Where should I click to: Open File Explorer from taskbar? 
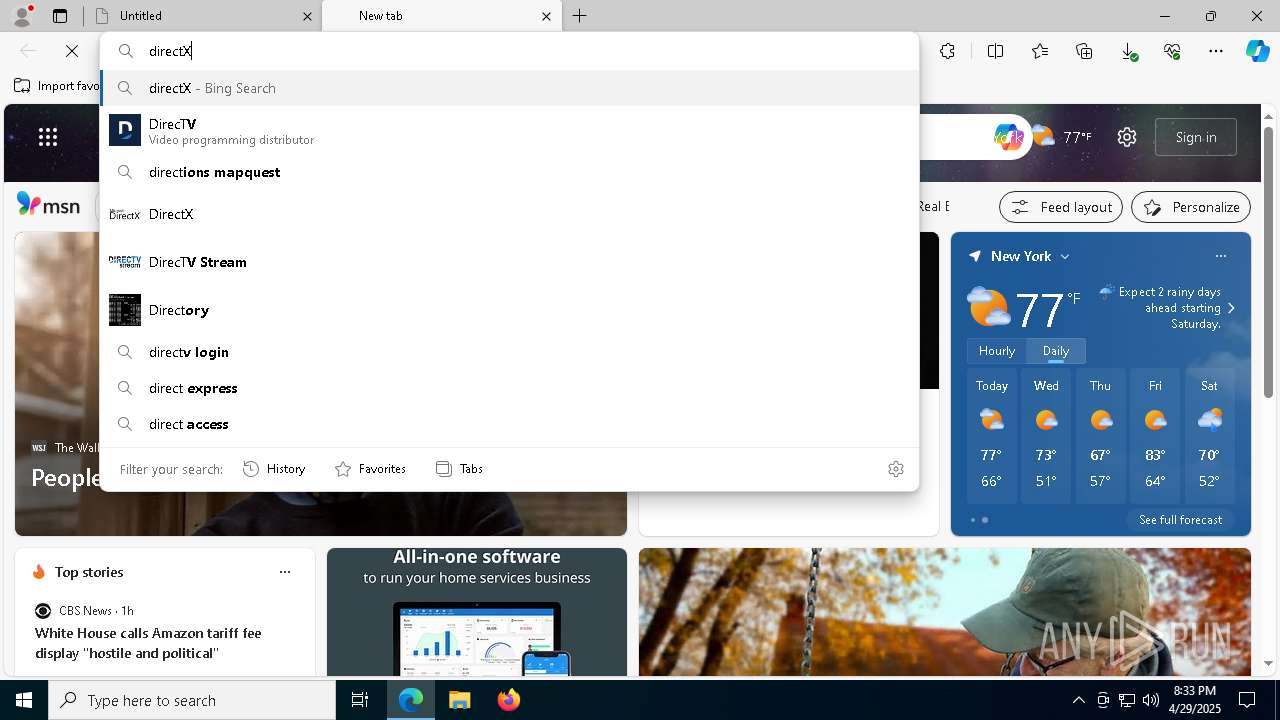(459, 700)
